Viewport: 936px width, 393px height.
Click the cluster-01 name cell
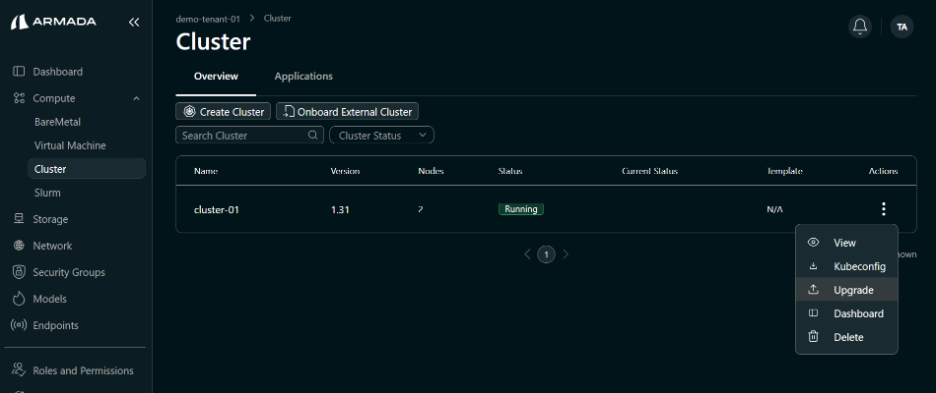(217, 210)
